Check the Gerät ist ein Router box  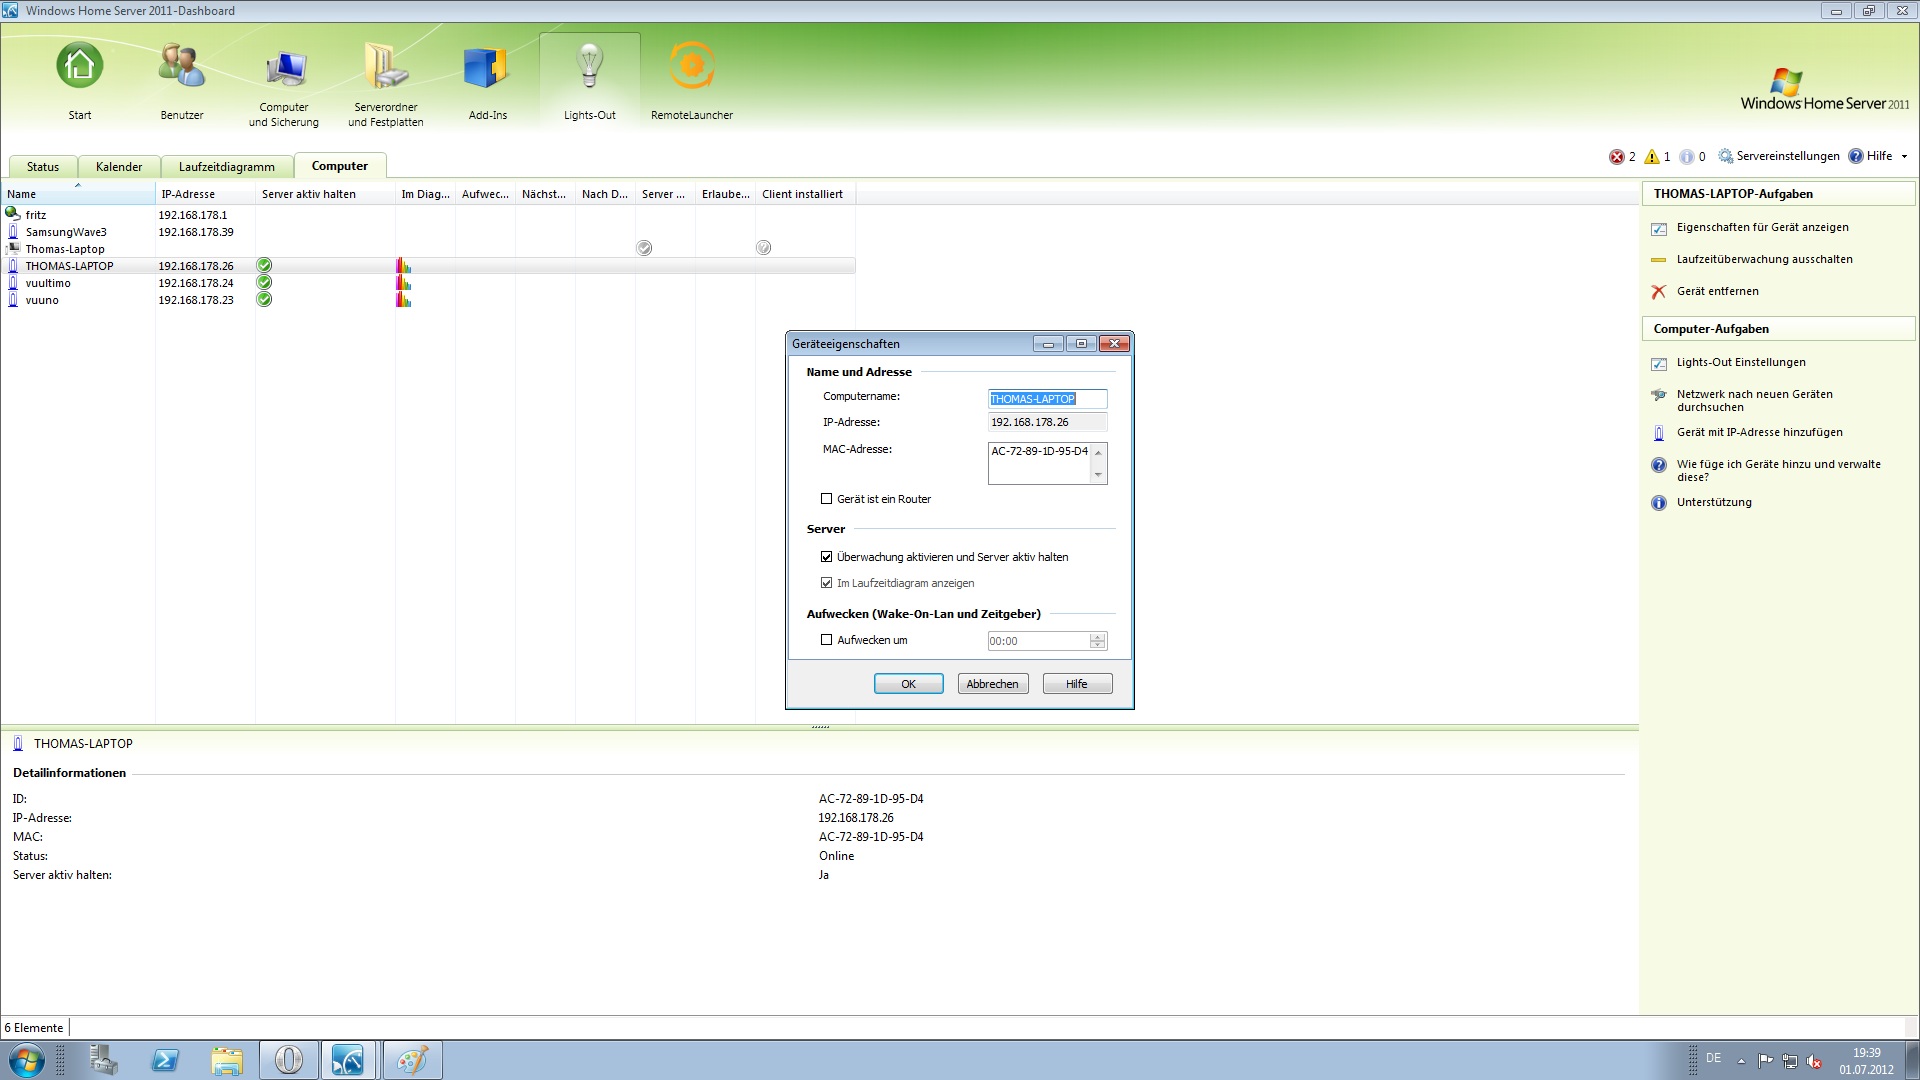coord(826,499)
